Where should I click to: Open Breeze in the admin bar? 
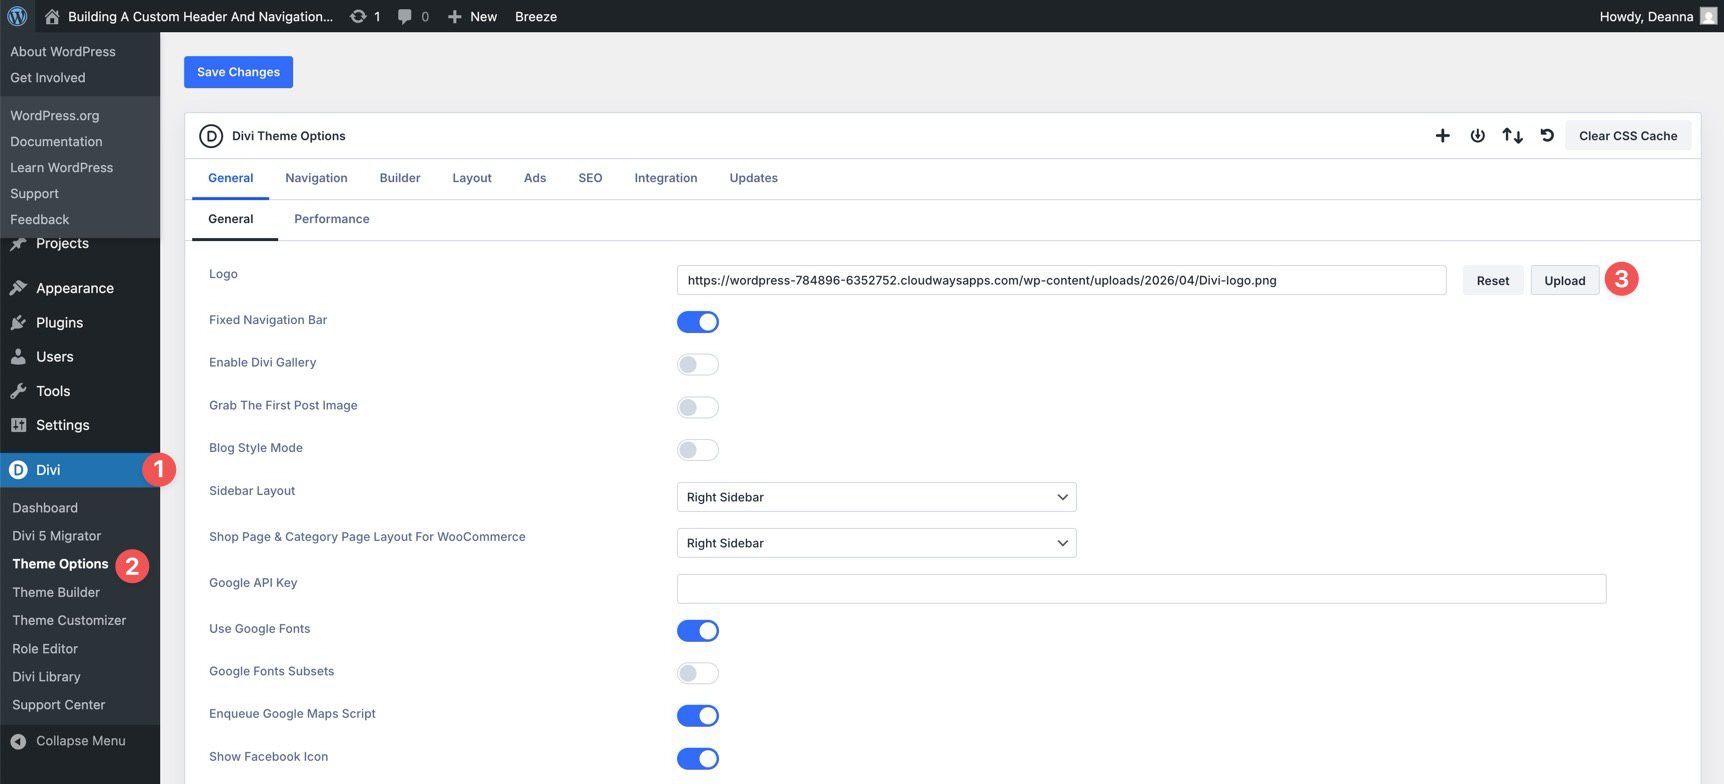click(x=536, y=16)
